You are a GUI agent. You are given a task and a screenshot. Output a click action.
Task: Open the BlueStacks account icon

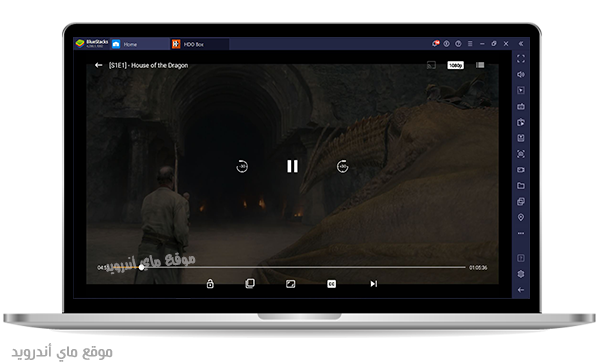pos(447,44)
